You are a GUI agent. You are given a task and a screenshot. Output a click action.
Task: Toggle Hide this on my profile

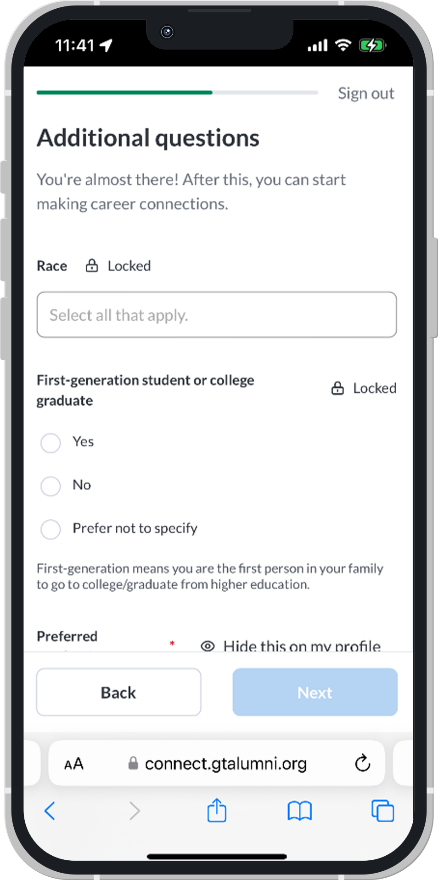point(291,646)
